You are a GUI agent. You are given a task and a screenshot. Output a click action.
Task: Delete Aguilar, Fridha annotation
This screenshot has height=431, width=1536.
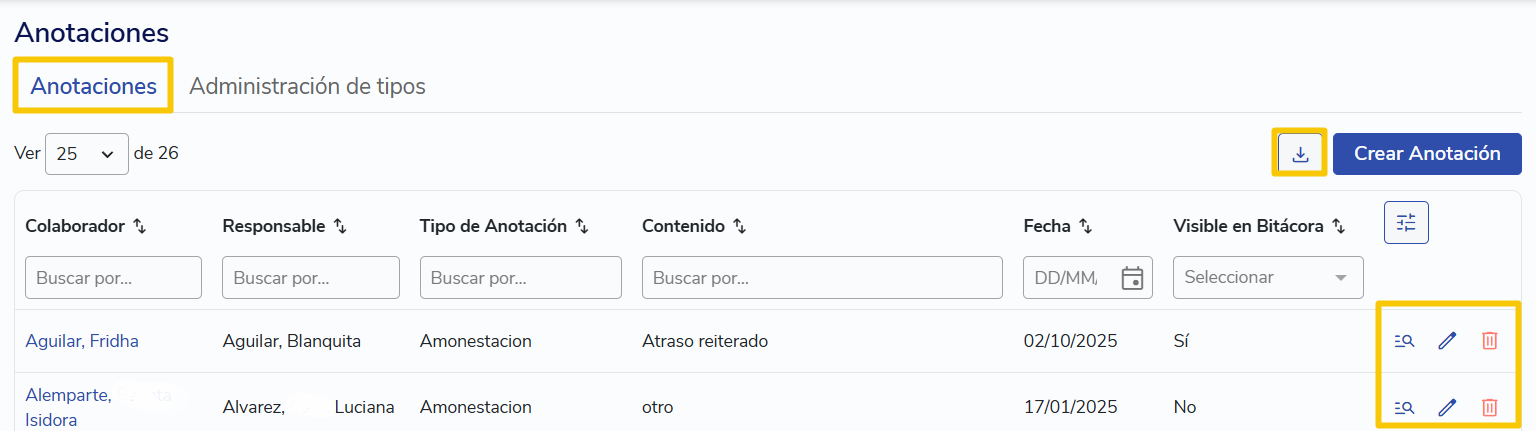[1489, 341]
